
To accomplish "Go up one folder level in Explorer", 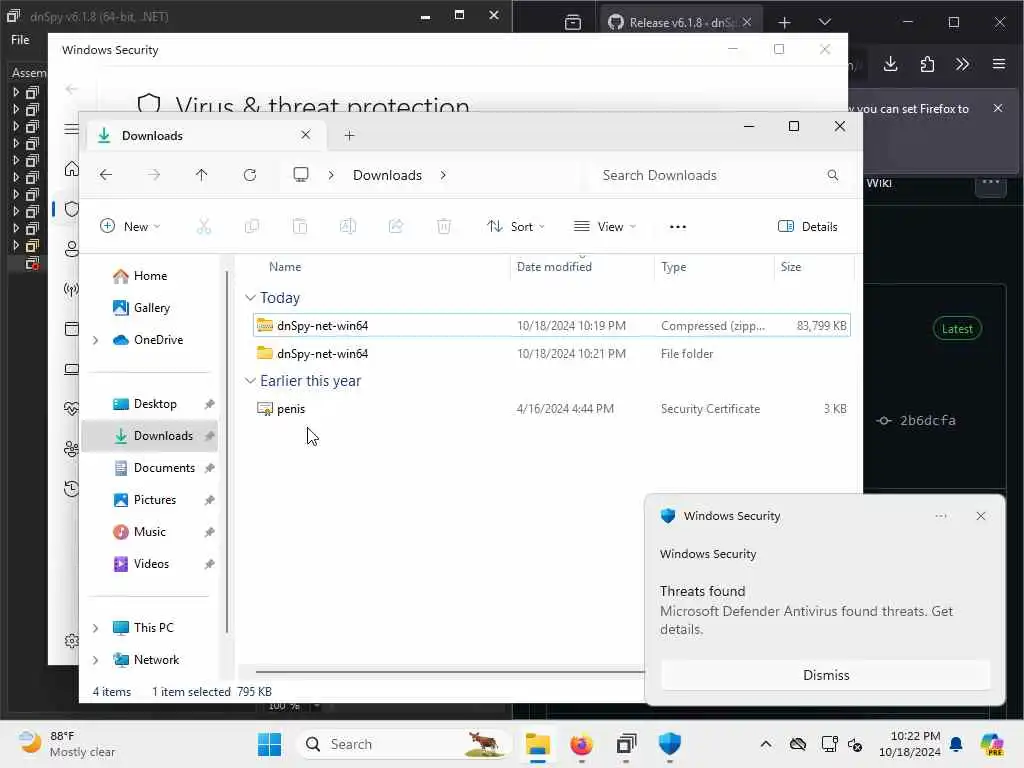I will tap(201, 175).
